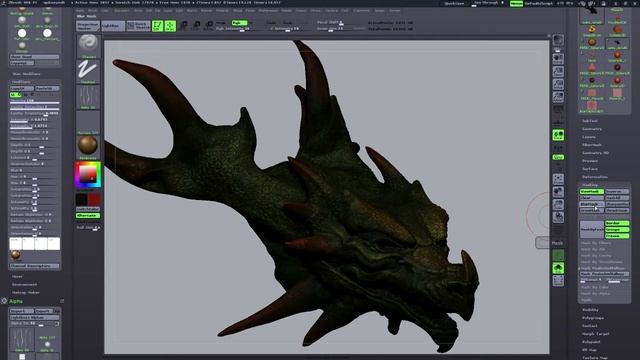Select the red main color swatch

pos(94,200)
